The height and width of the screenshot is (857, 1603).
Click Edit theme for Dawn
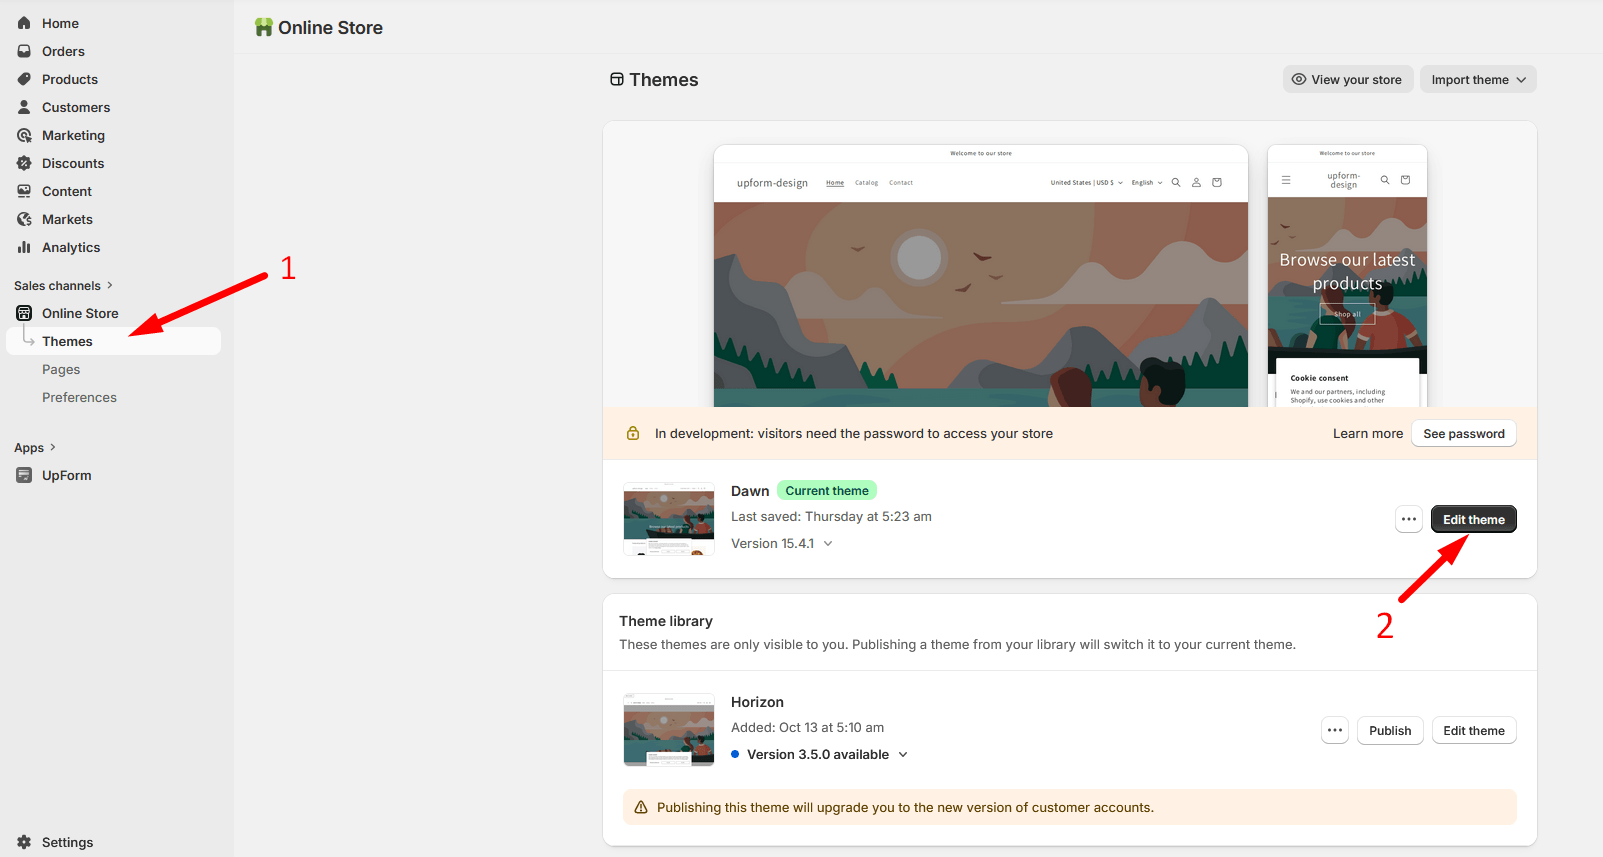click(1474, 519)
